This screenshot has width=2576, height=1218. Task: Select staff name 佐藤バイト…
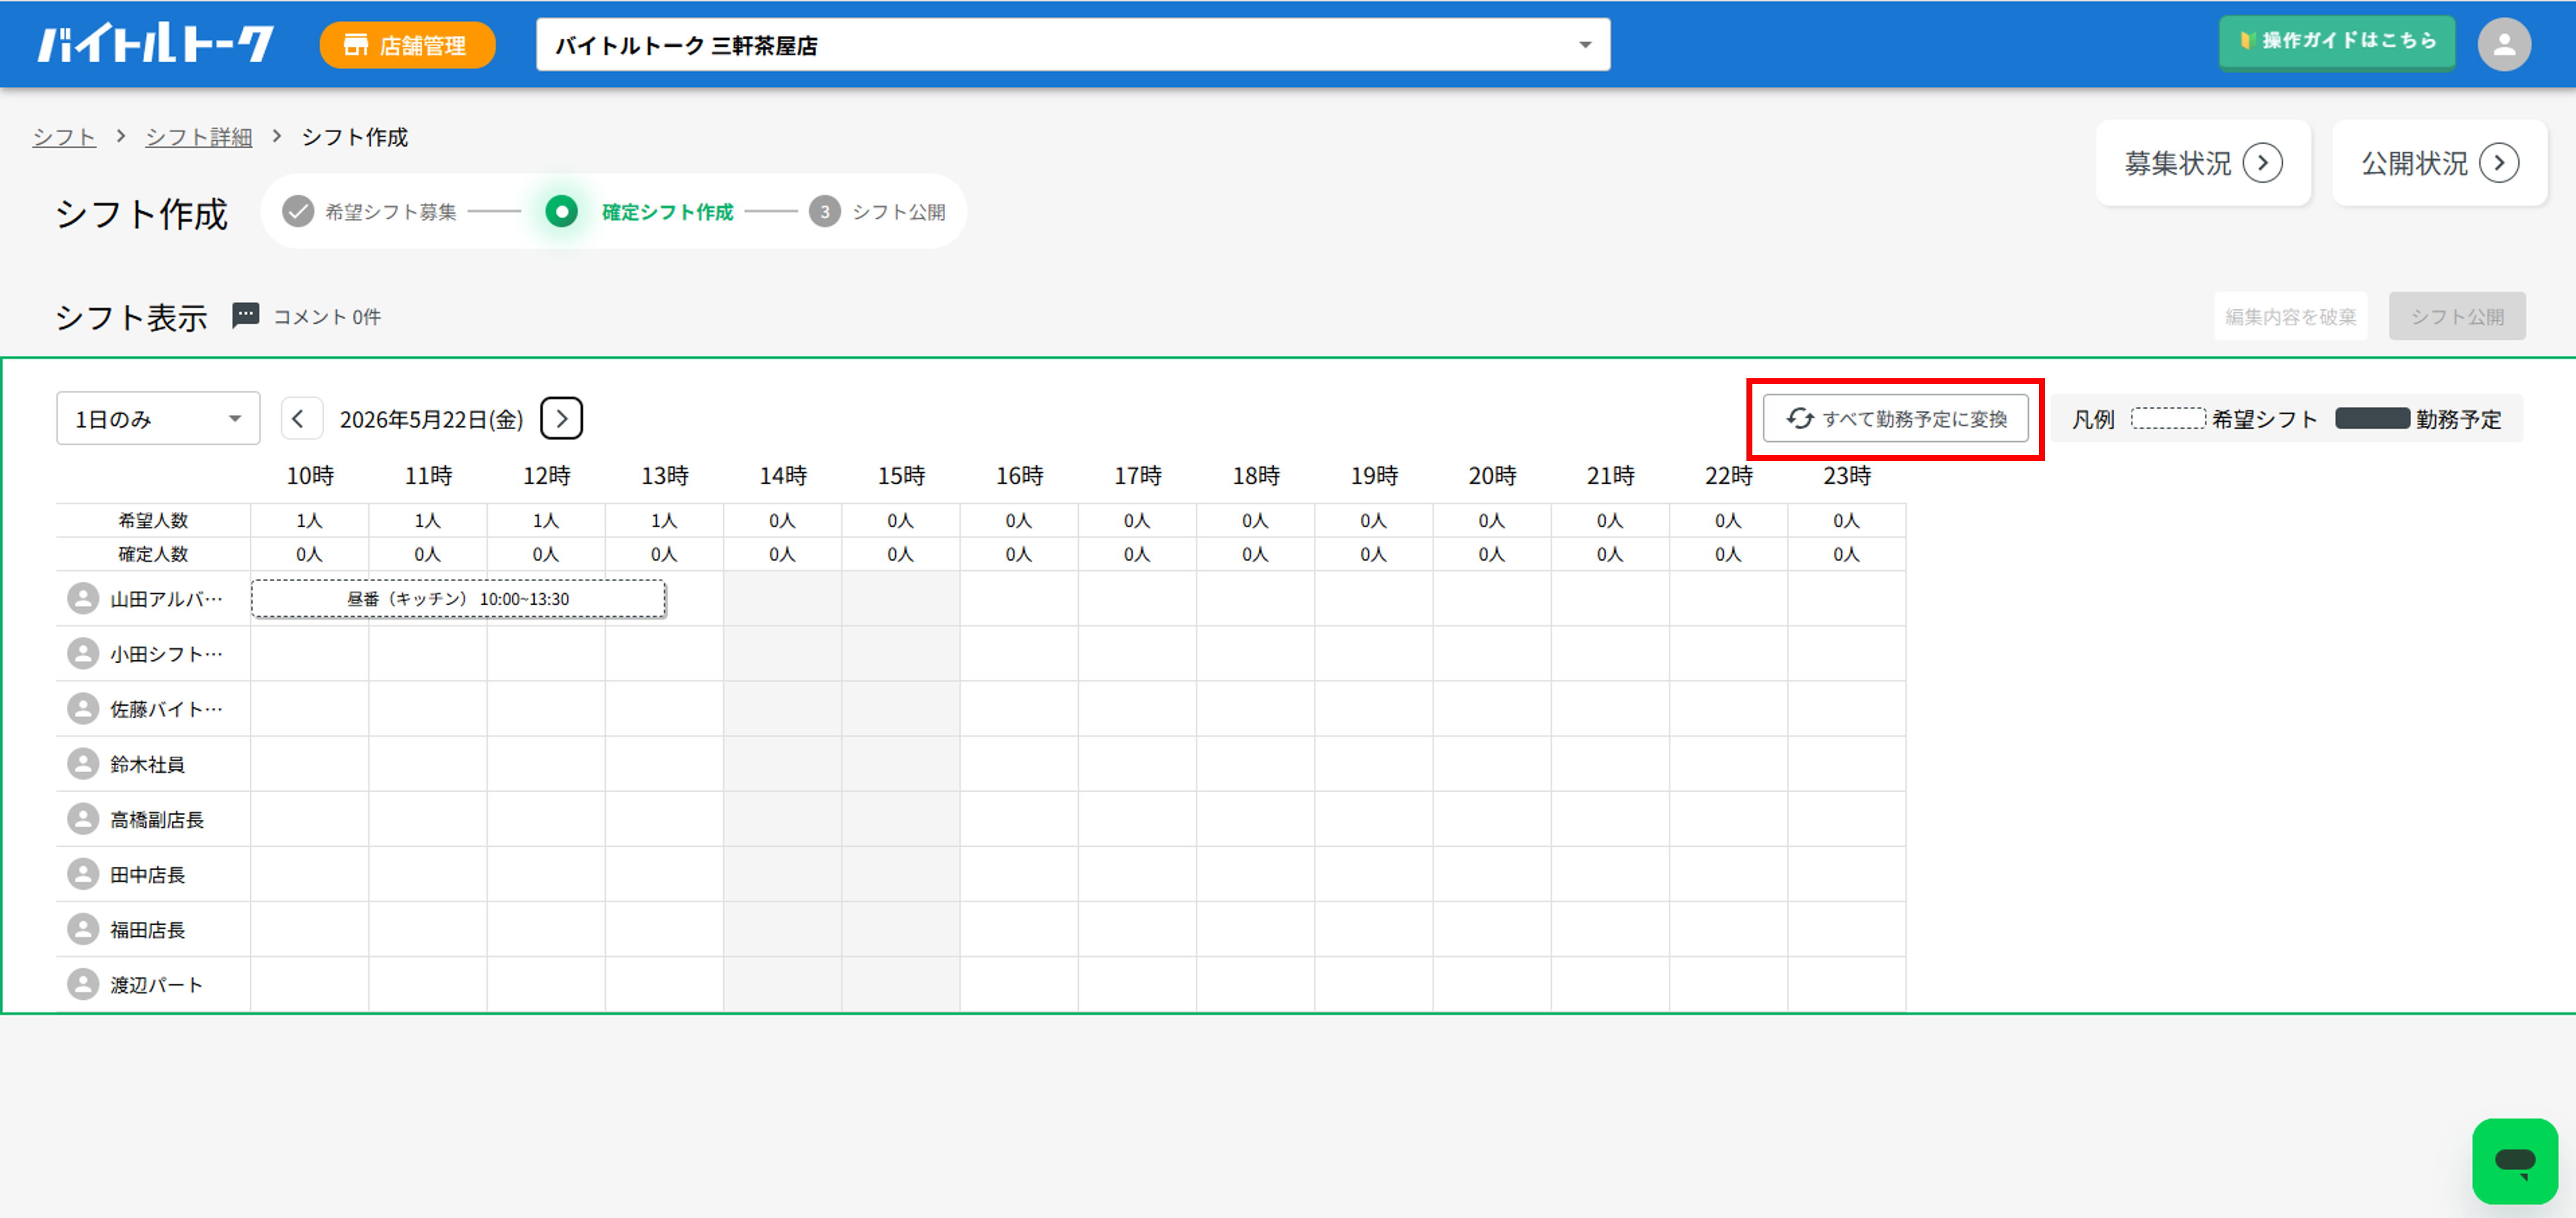[x=166, y=709]
